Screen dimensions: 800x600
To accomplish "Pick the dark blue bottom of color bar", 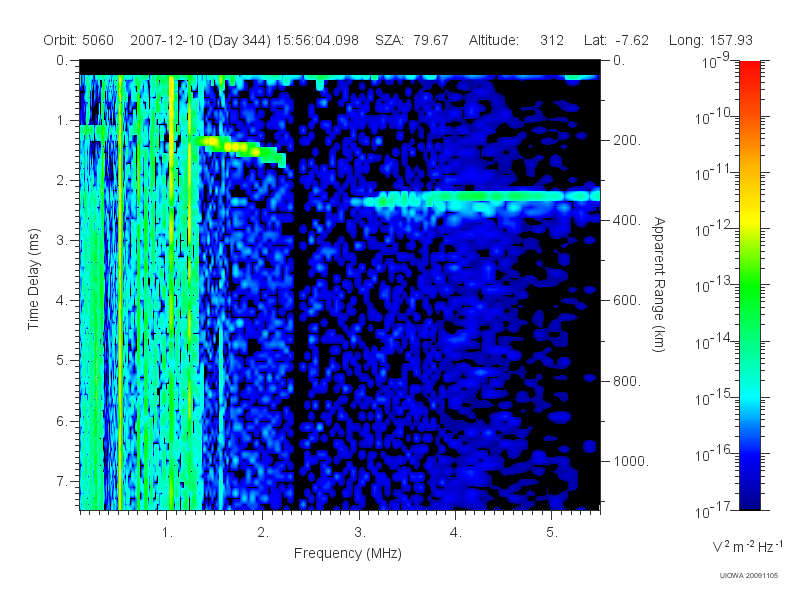I will tap(750, 497).
